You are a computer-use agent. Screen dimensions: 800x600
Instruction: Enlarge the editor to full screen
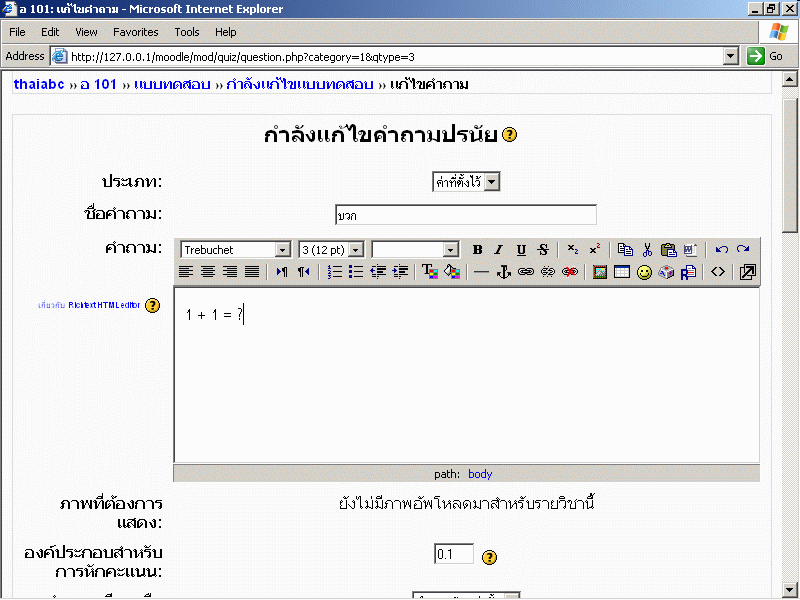point(747,272)
